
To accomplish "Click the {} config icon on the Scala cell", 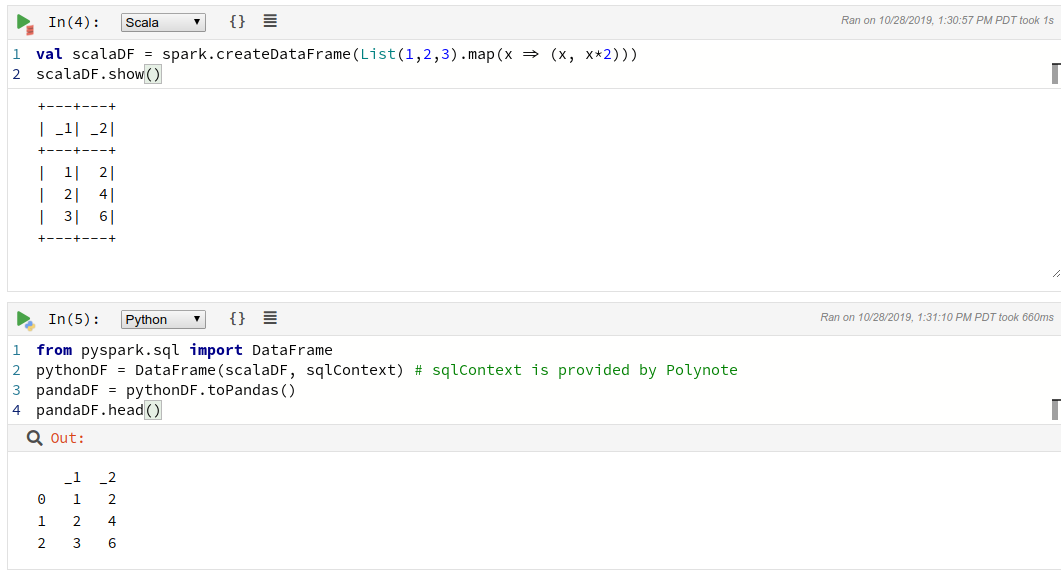I will (237, 21).
